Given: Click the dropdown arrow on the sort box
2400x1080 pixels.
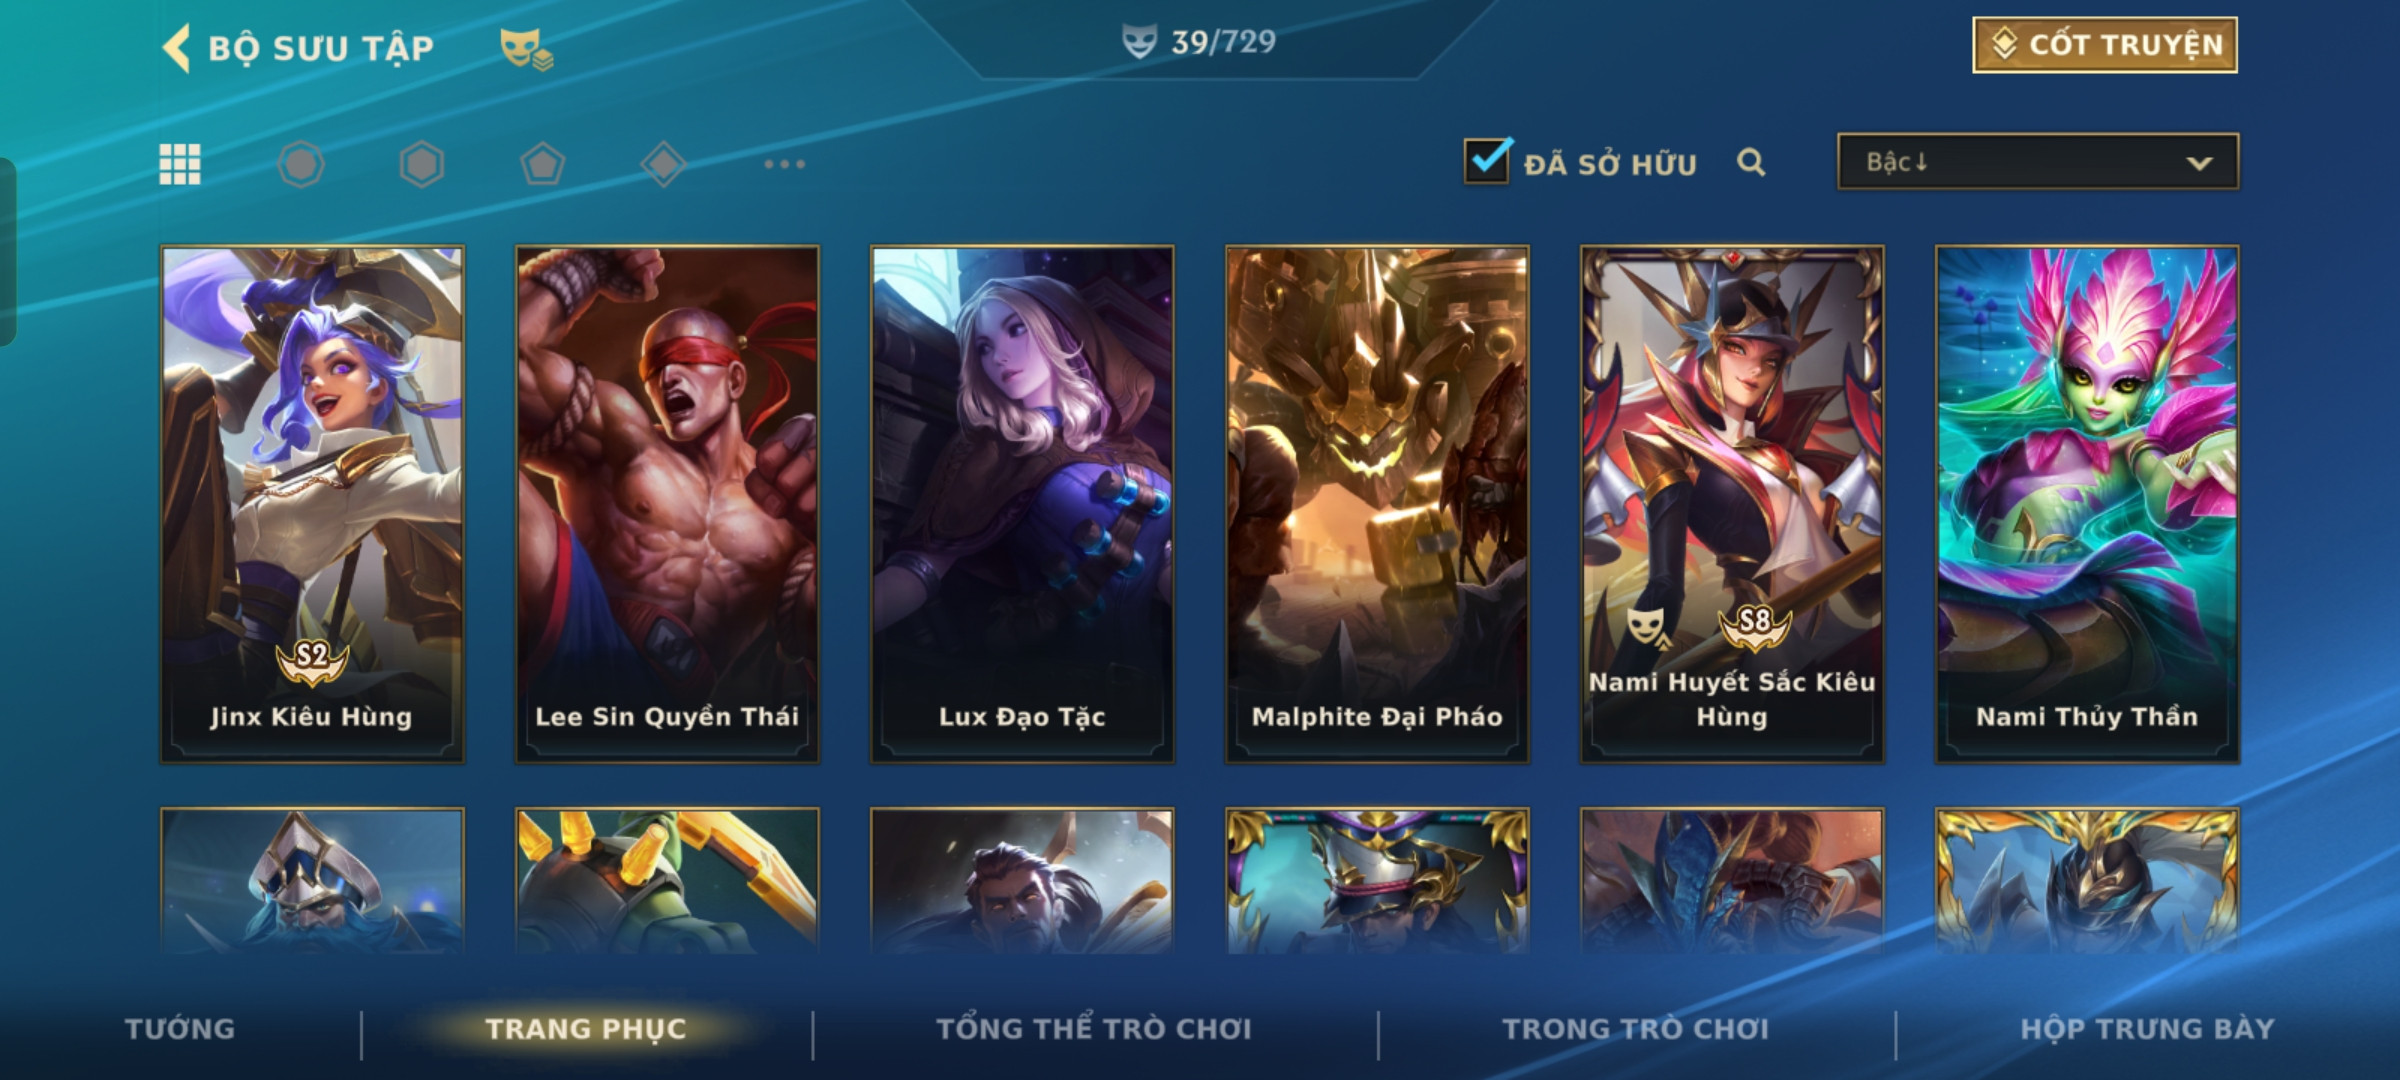Looking at the screenshot, I should [2199, 163].
